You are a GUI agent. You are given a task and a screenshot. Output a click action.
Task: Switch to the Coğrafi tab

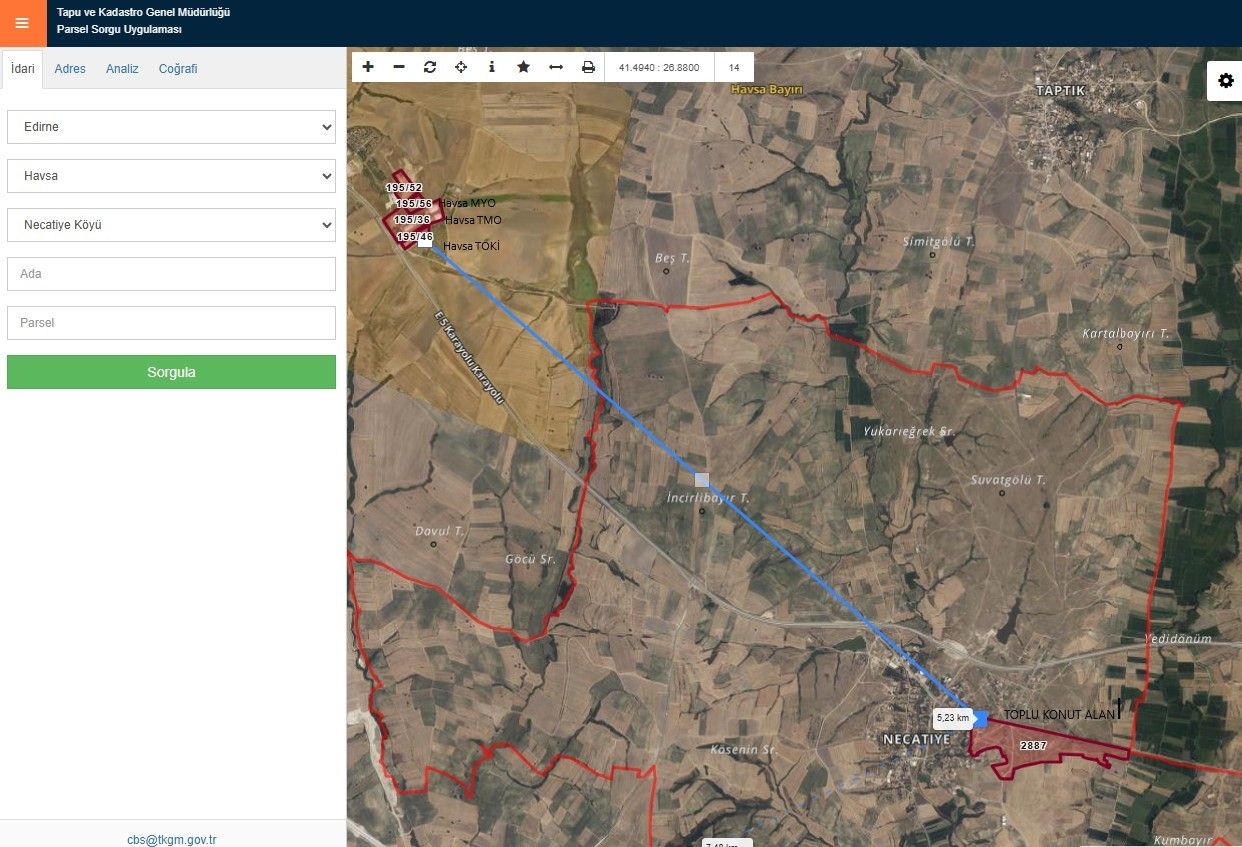178,69
